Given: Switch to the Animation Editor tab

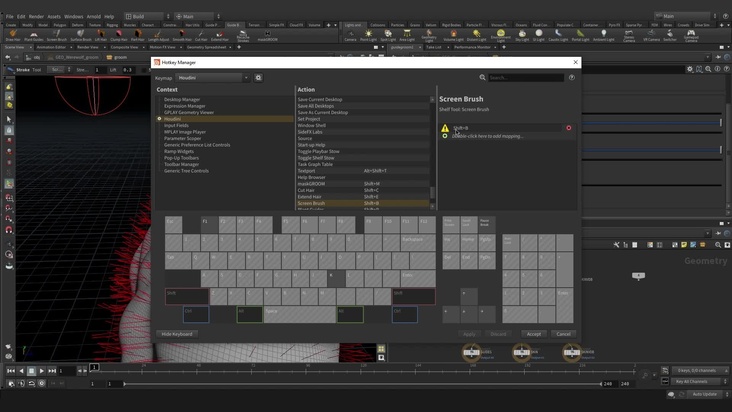Looking at the screenshot, I should click(51, 47).
